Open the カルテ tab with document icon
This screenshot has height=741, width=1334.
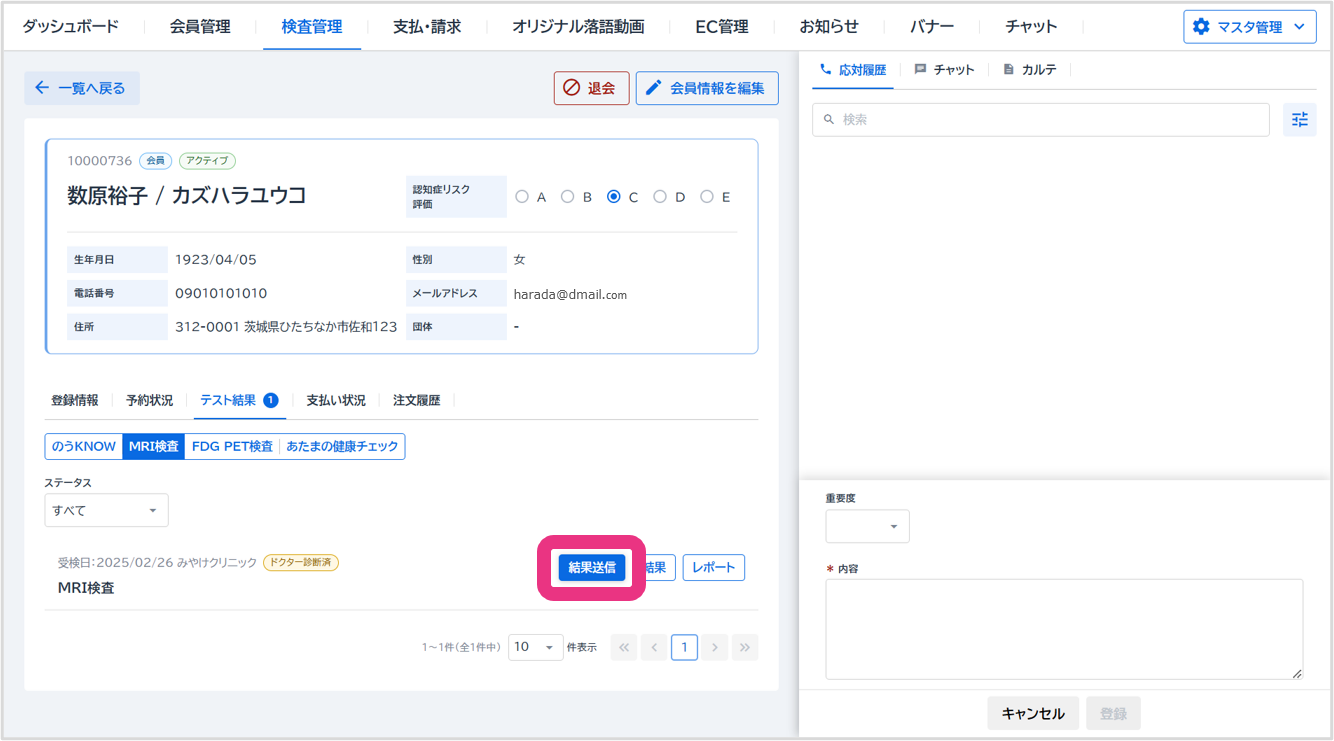[1029, 70]
